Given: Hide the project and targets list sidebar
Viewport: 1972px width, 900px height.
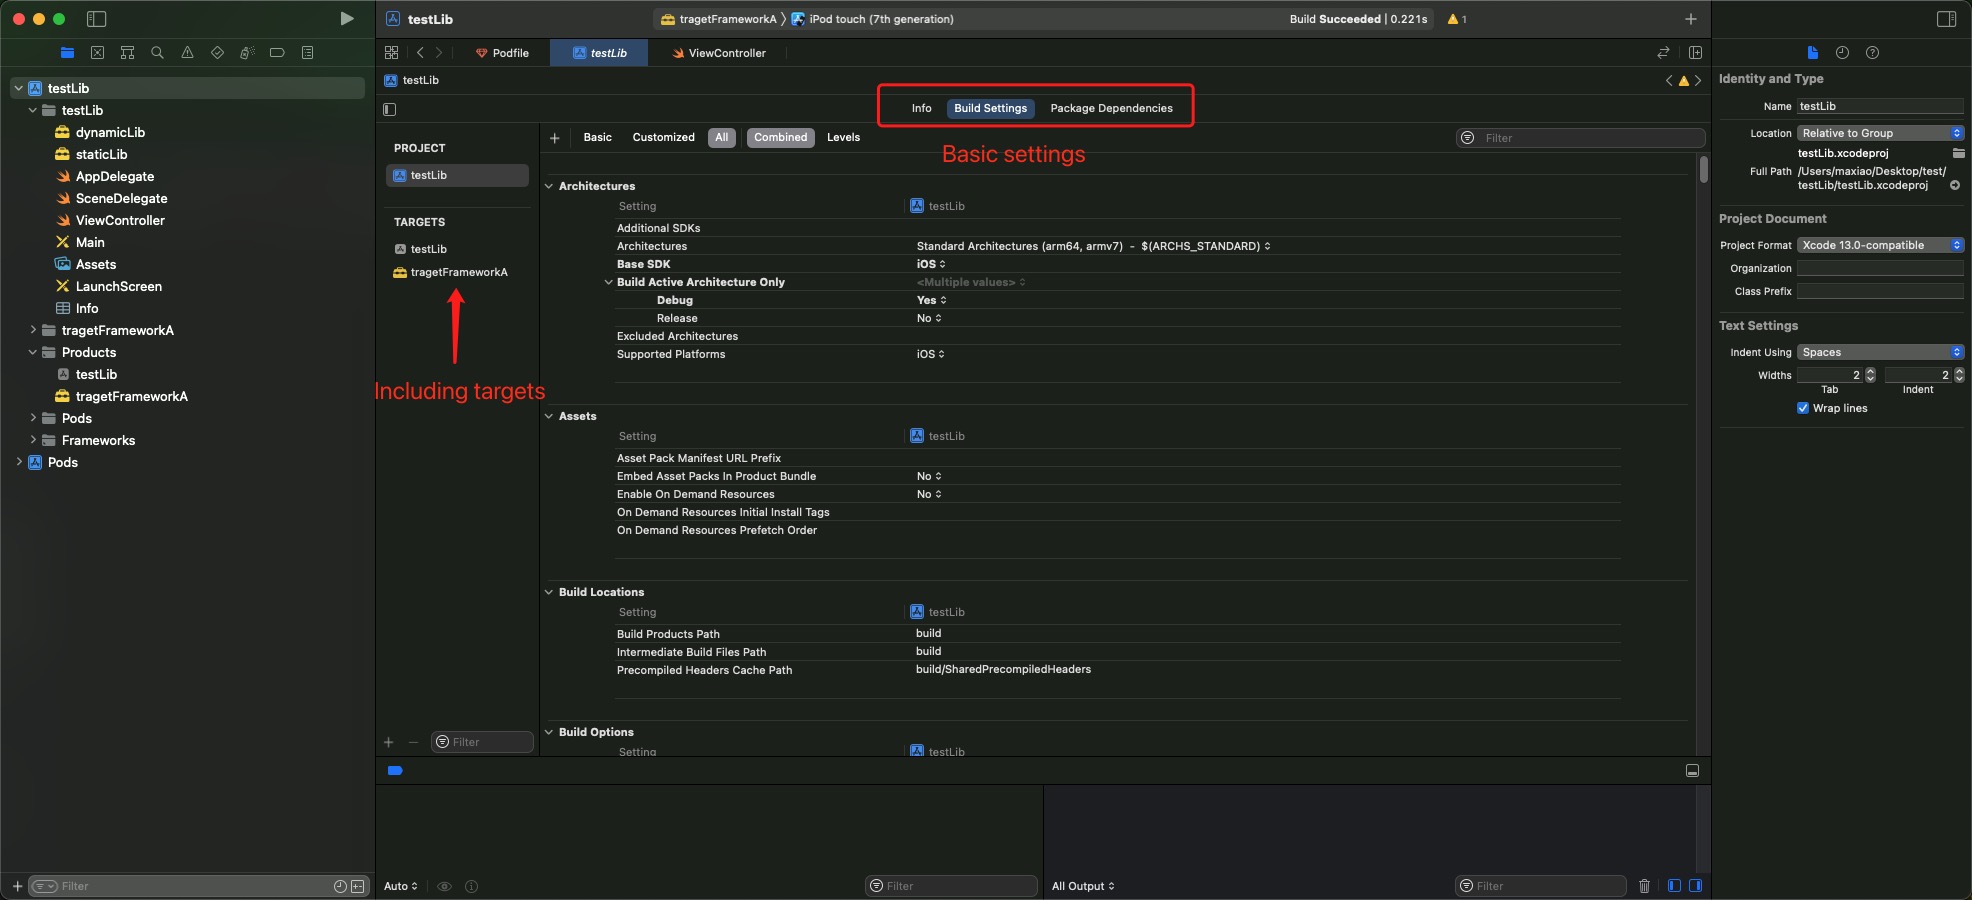Looking at the screenshot, I should coord(390,109).
